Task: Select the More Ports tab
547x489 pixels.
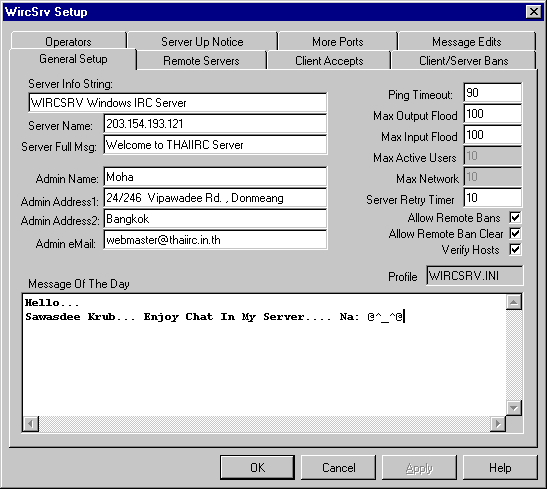Action: 338,41
